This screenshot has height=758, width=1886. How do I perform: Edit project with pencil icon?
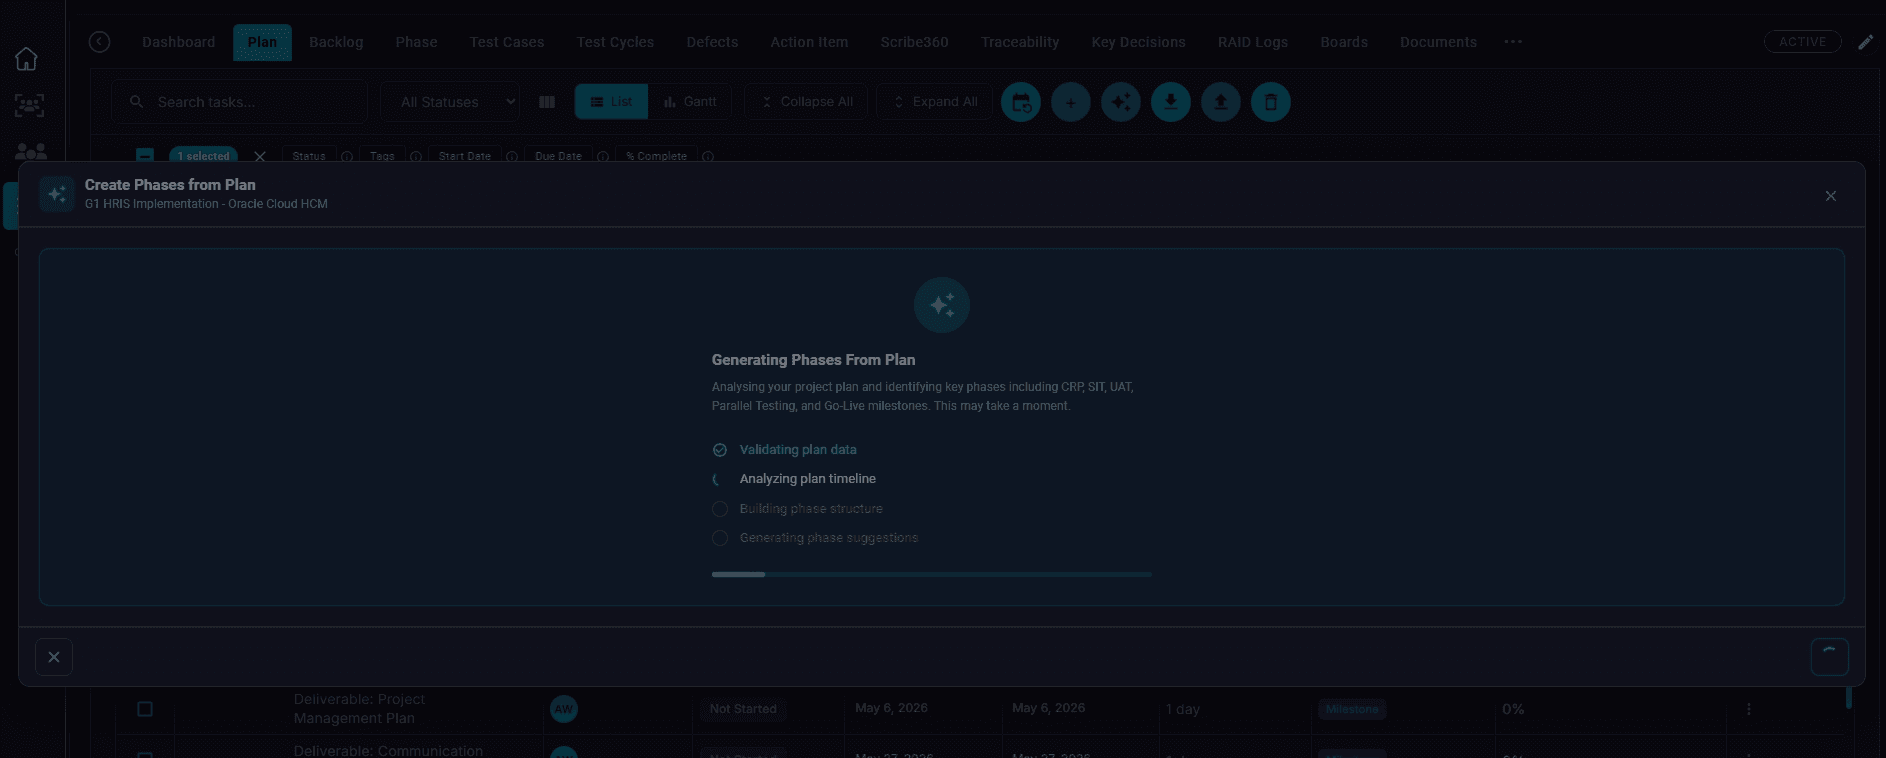1866,42
